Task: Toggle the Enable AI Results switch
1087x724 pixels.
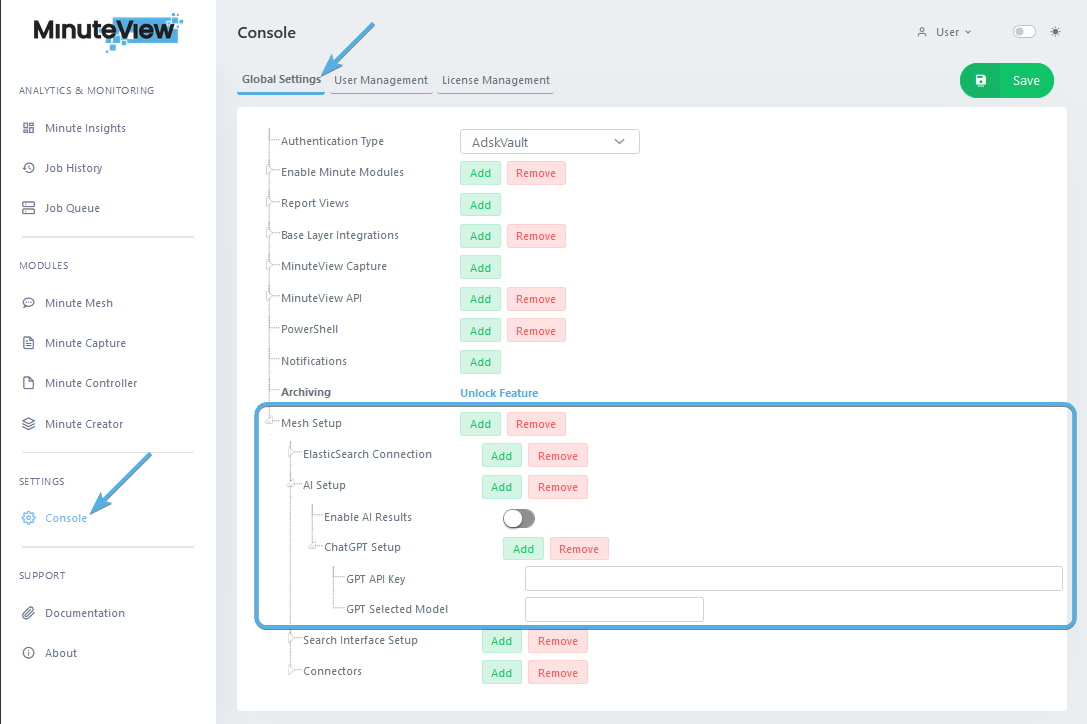Action: coord(519,518)
